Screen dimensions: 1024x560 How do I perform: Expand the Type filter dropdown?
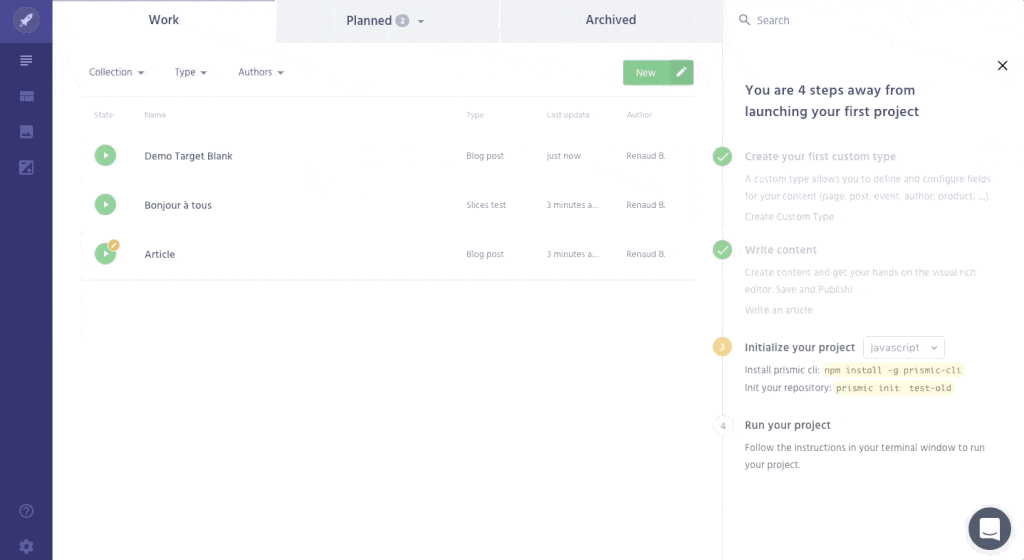point(190,72)
